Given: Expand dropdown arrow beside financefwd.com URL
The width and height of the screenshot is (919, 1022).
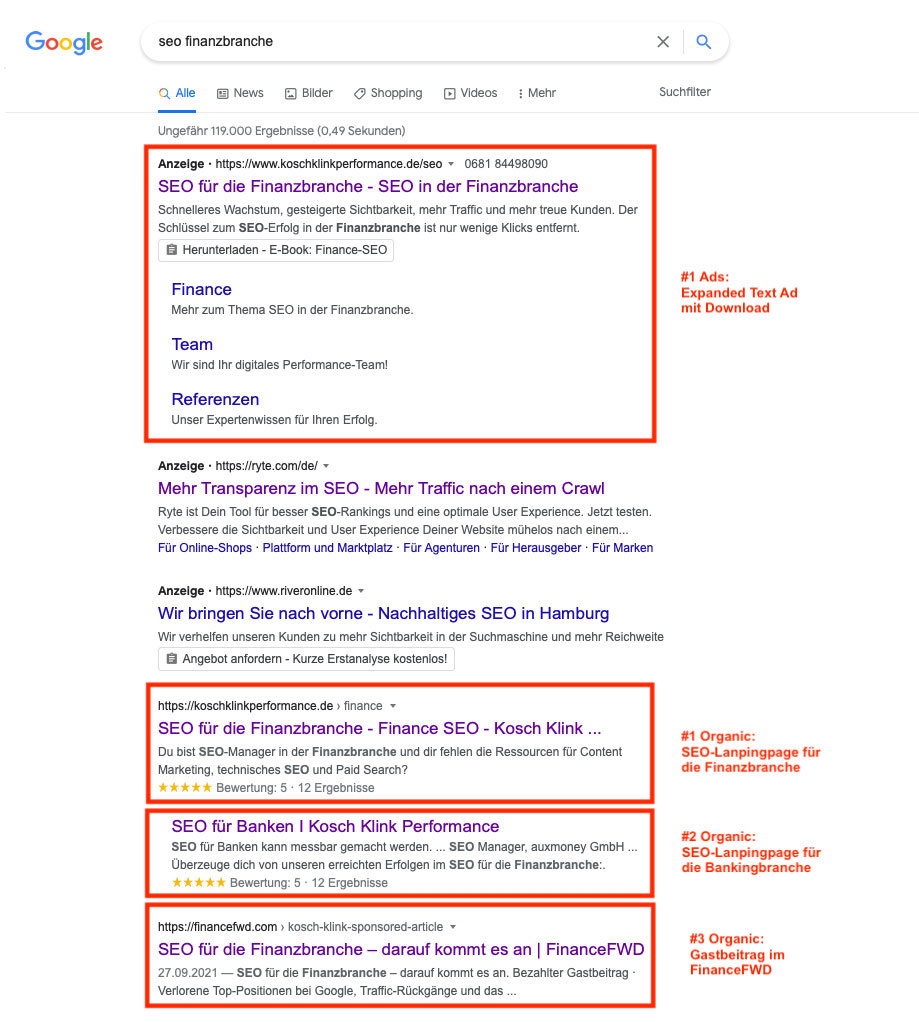Looking at the screenshot, I should tap(453, 927).
